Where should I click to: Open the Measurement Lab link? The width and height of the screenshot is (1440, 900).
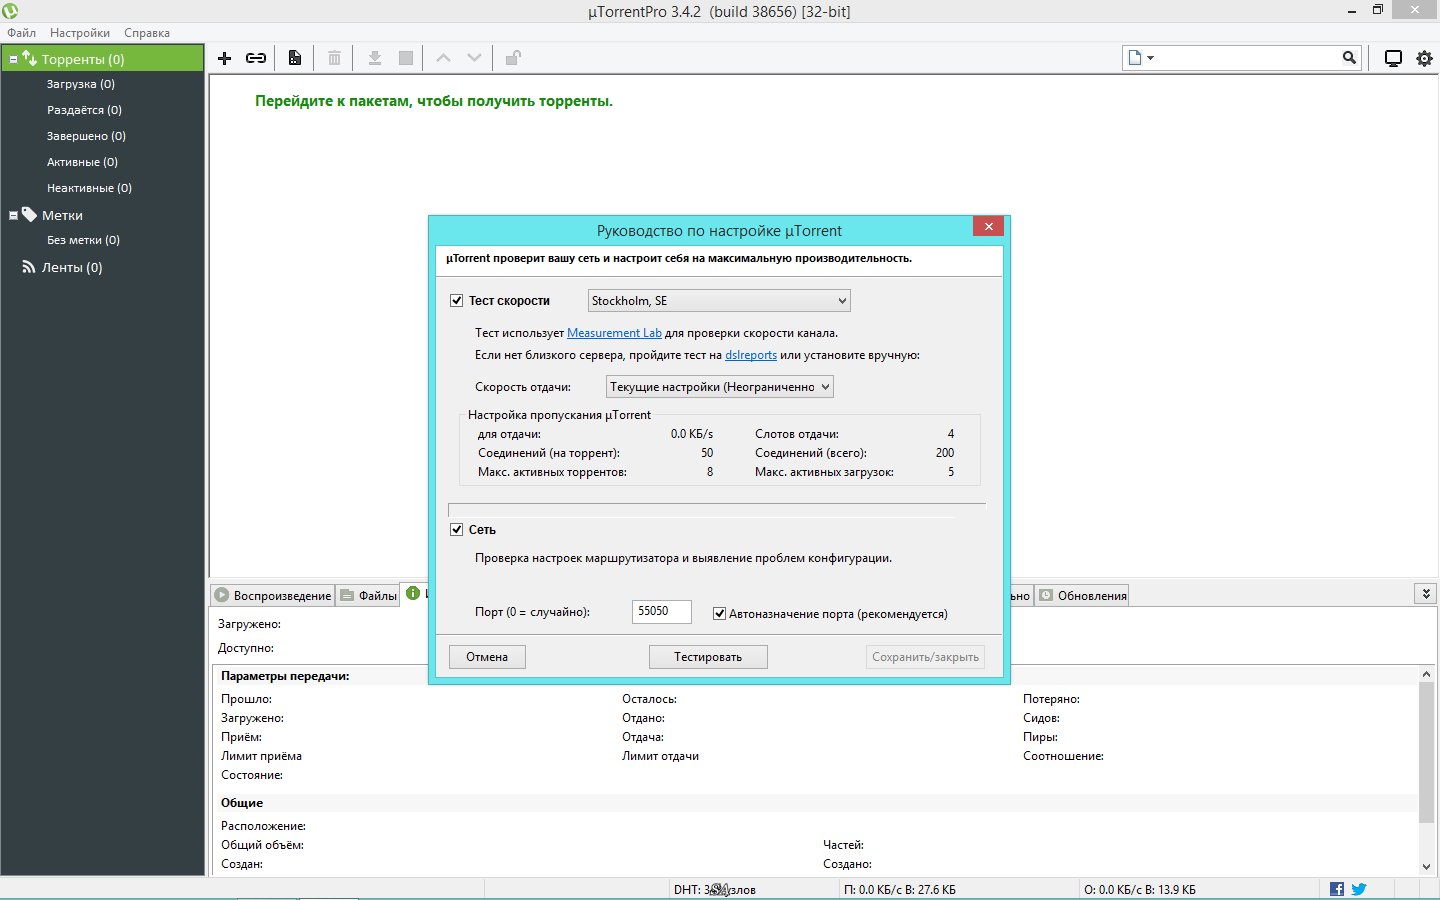614,333
